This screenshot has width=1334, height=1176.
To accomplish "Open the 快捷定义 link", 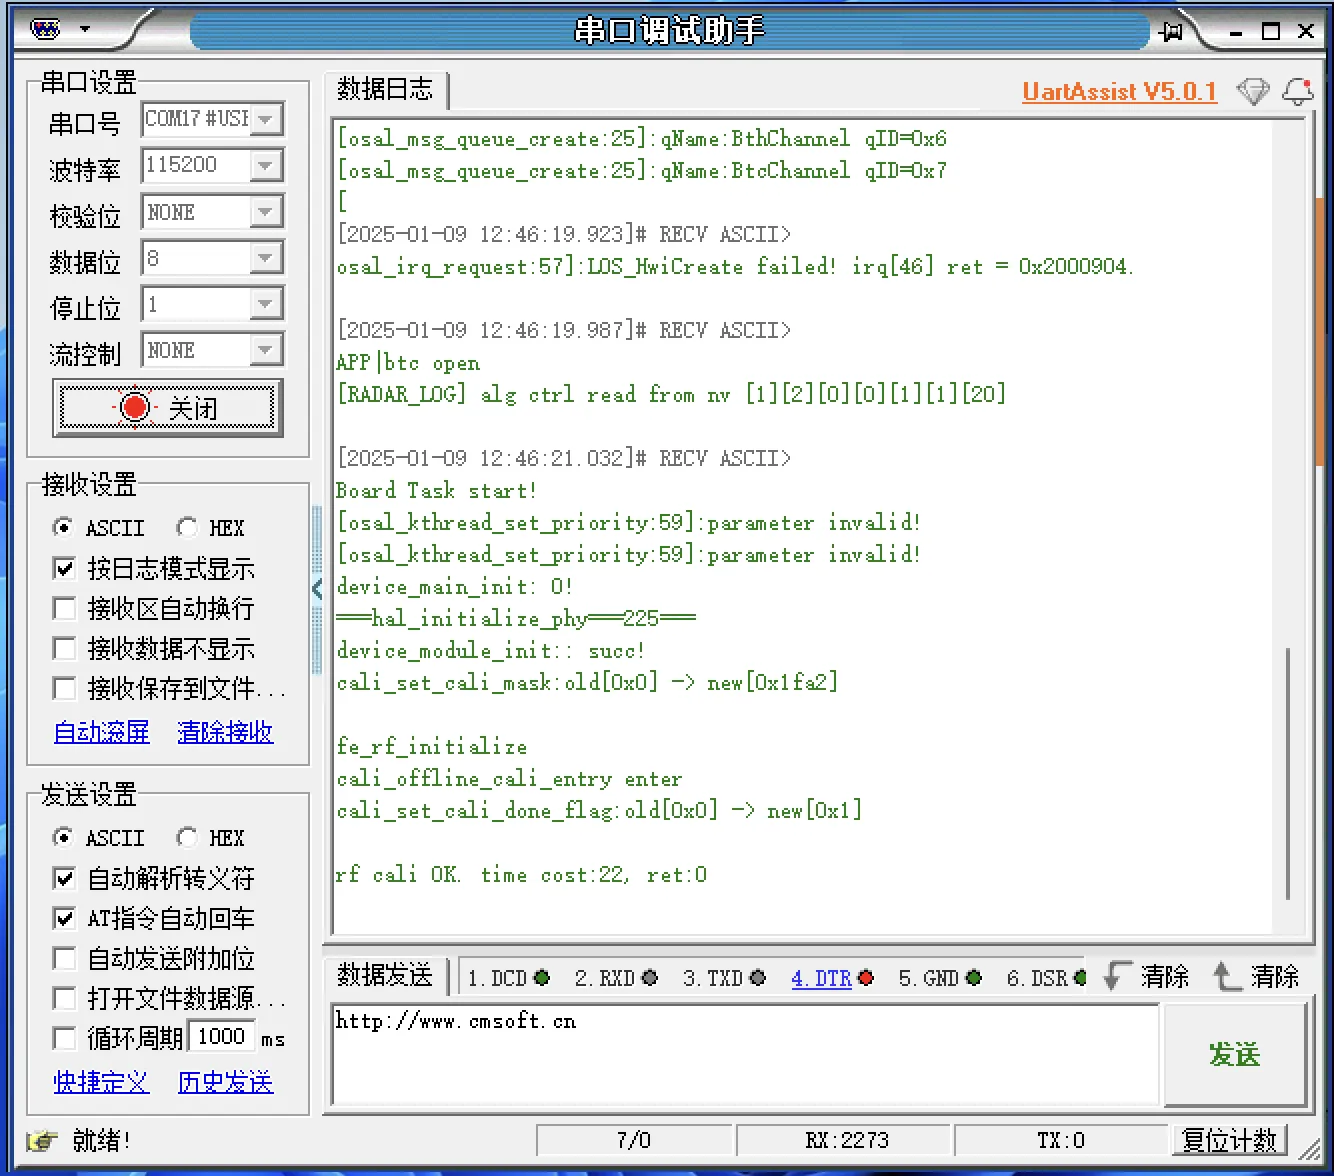I will click(101, 1081).
